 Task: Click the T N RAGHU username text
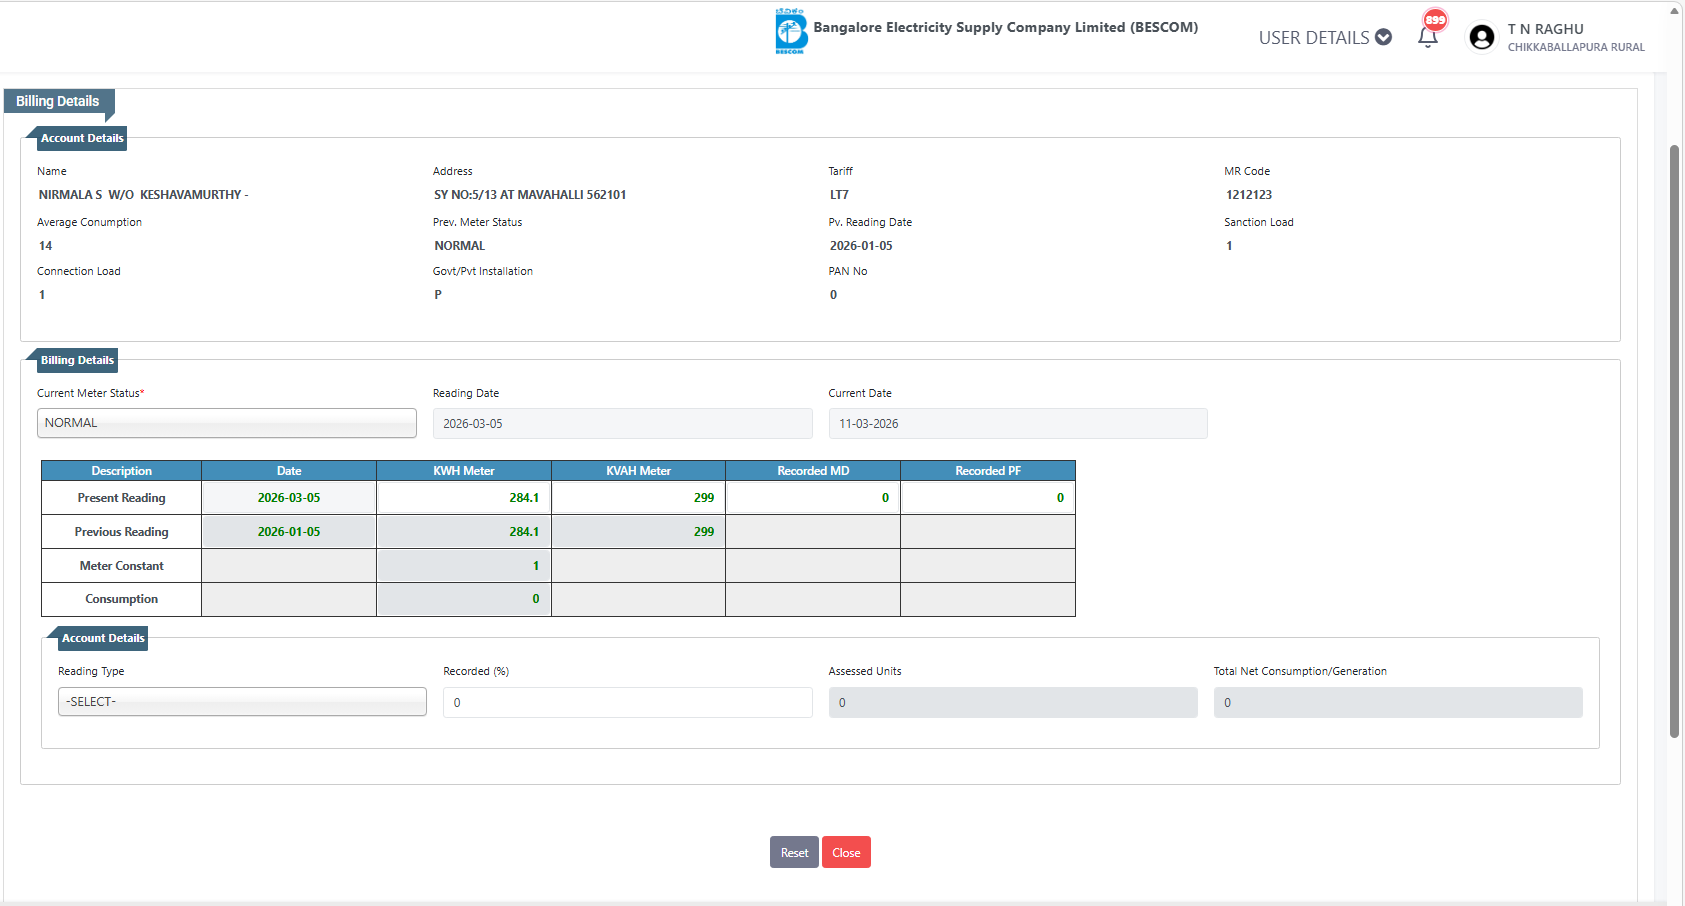tap(1545, 29)
